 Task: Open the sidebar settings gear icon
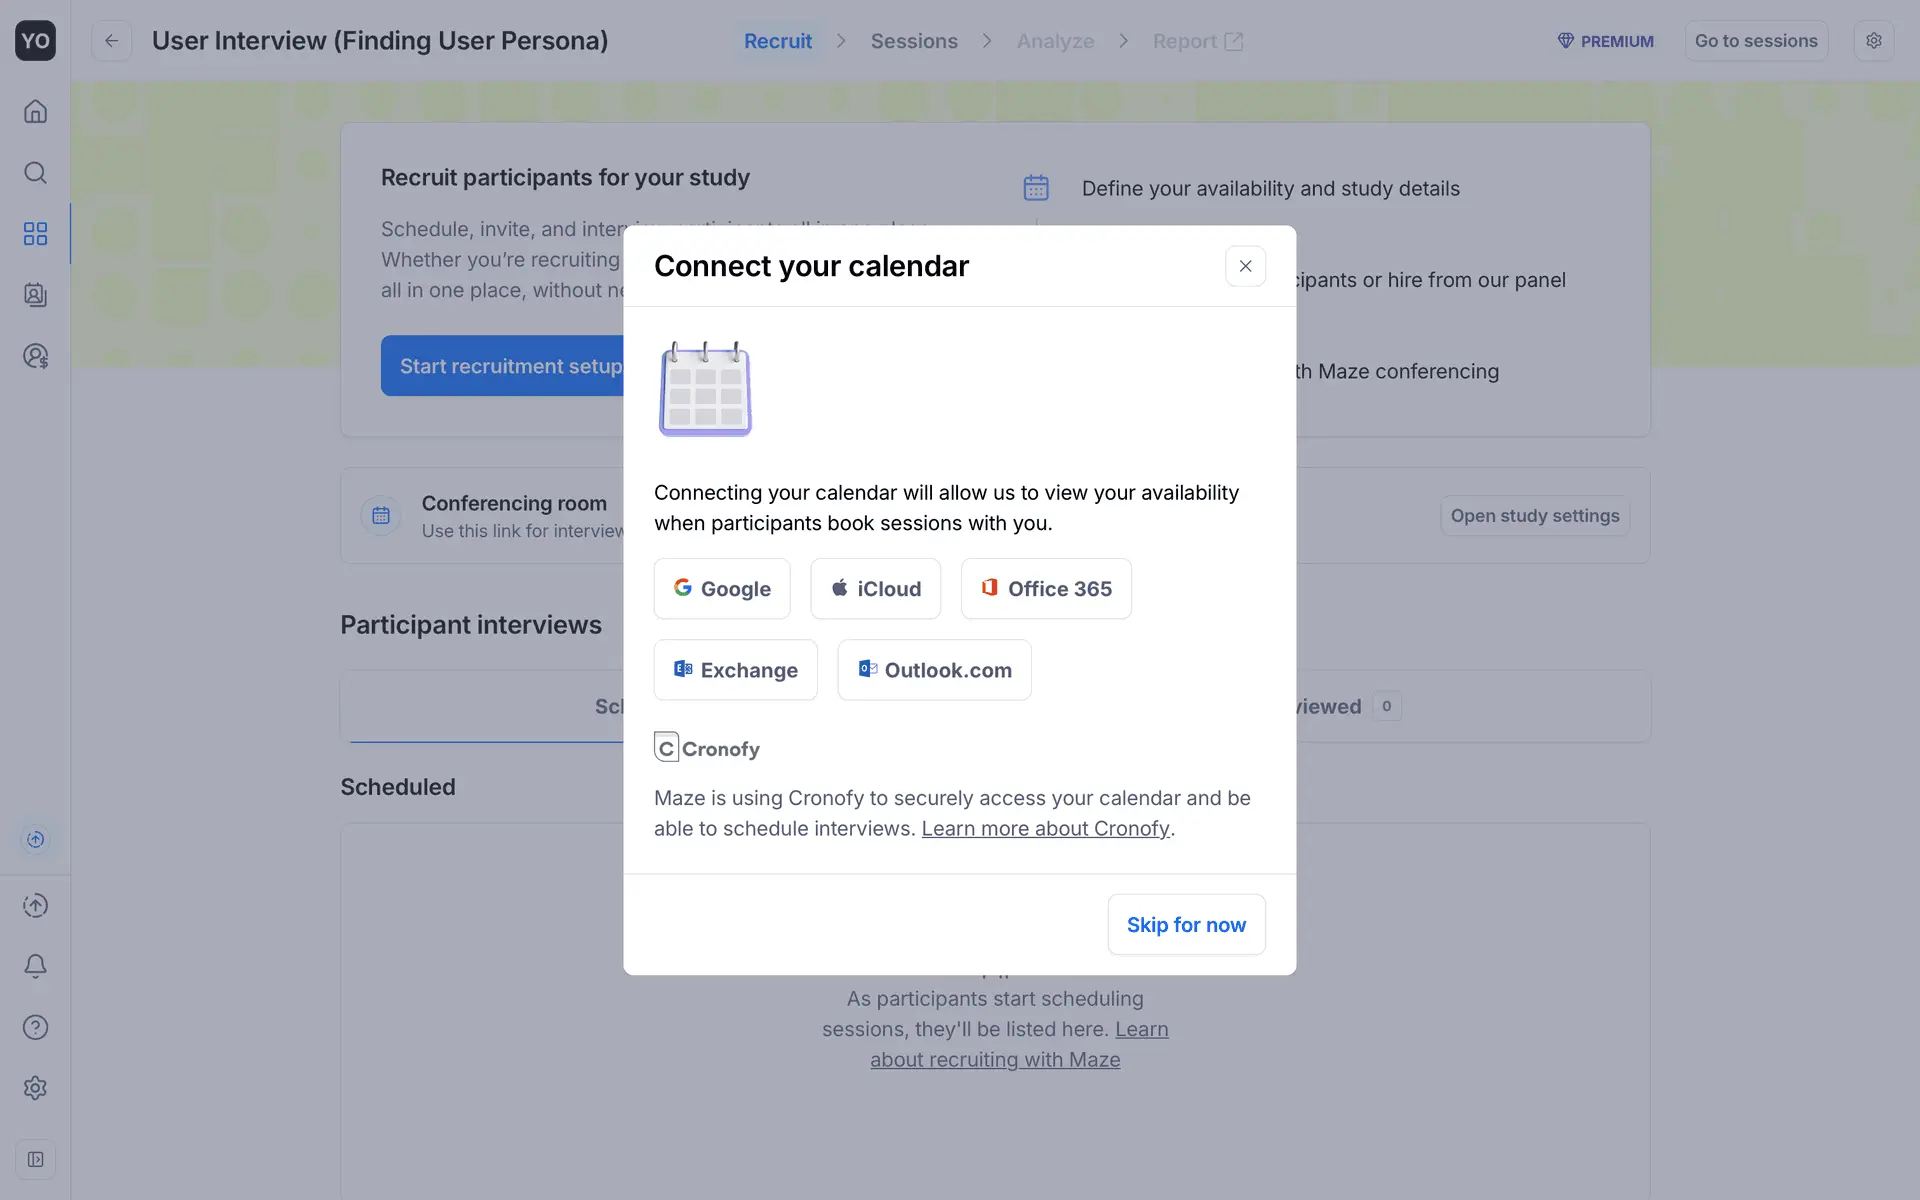35,1088
